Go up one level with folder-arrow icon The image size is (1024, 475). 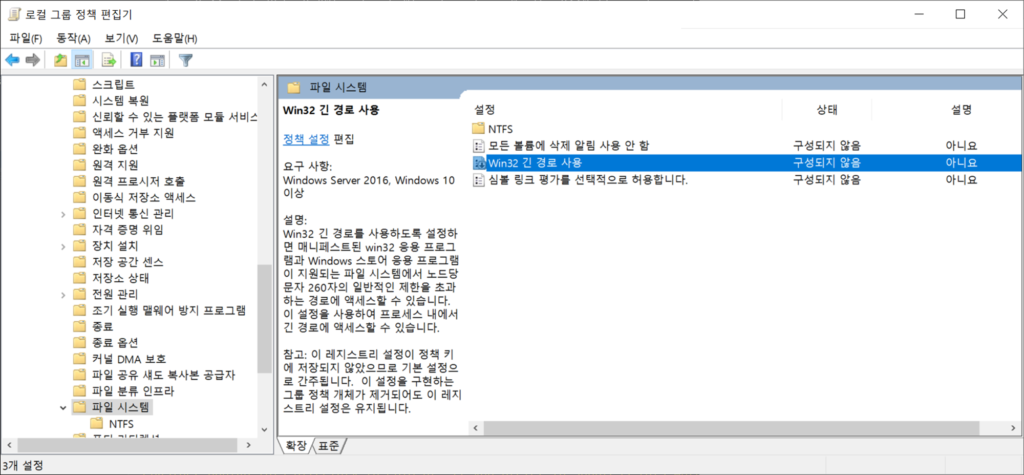coord(61,60)
